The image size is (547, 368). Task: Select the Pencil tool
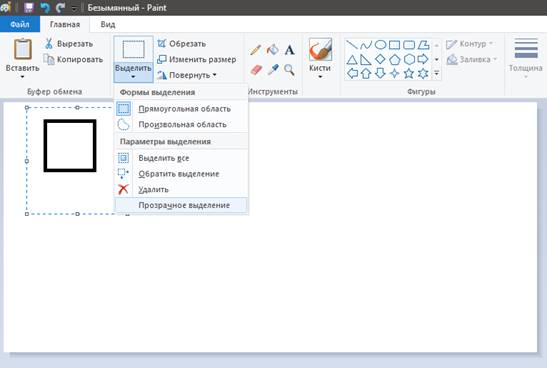click(x=256, y=50)
